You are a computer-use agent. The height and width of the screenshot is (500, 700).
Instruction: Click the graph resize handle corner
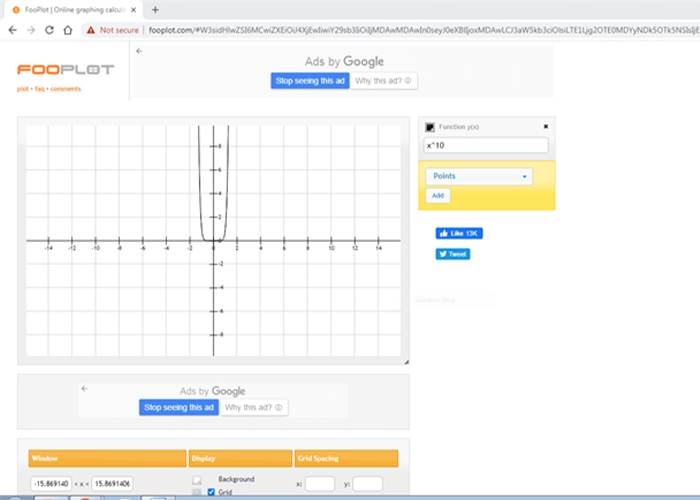pyautogui.click(x=406, y=362)
